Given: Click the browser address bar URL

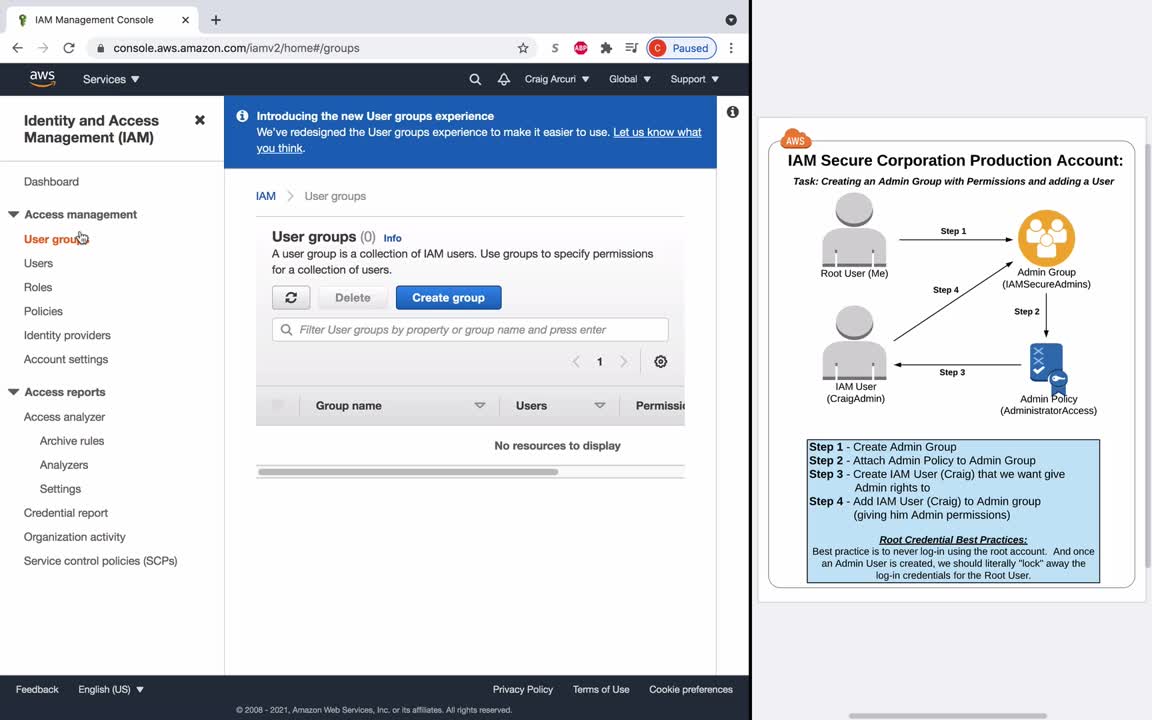Looking at the screenshot, I should (x=236, y=48).
